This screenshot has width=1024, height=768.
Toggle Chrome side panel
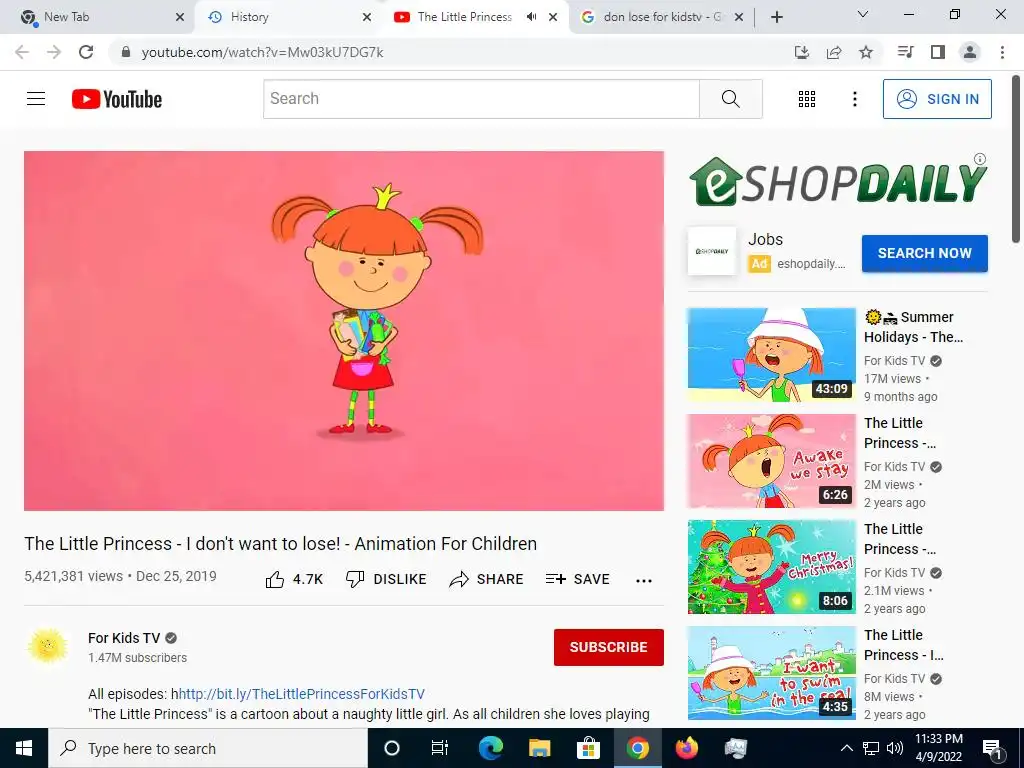[938, 52]
